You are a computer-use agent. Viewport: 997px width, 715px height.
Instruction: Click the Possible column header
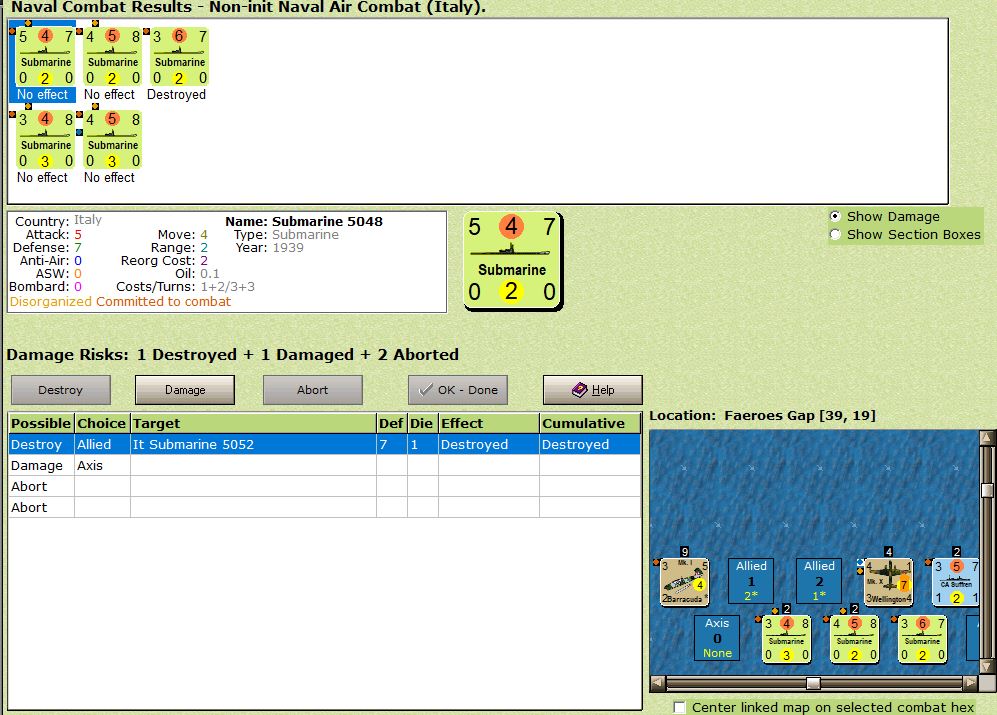pos(41,424)
